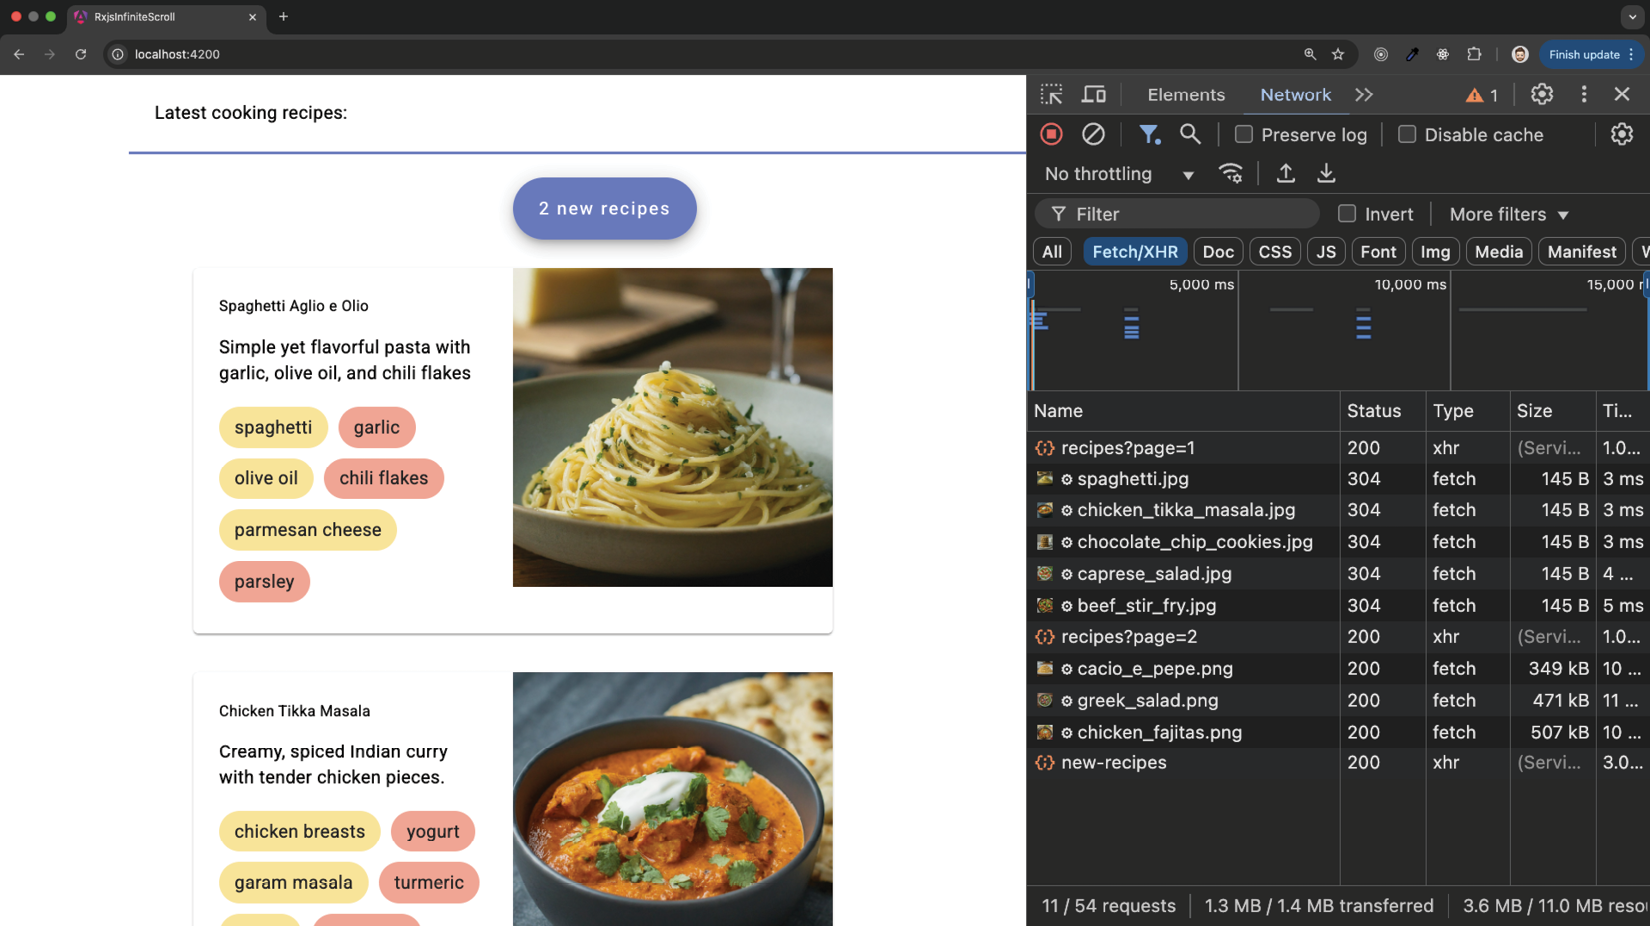
Task: Toggle the Doc type filter
Action: [x=1217, y=251]
